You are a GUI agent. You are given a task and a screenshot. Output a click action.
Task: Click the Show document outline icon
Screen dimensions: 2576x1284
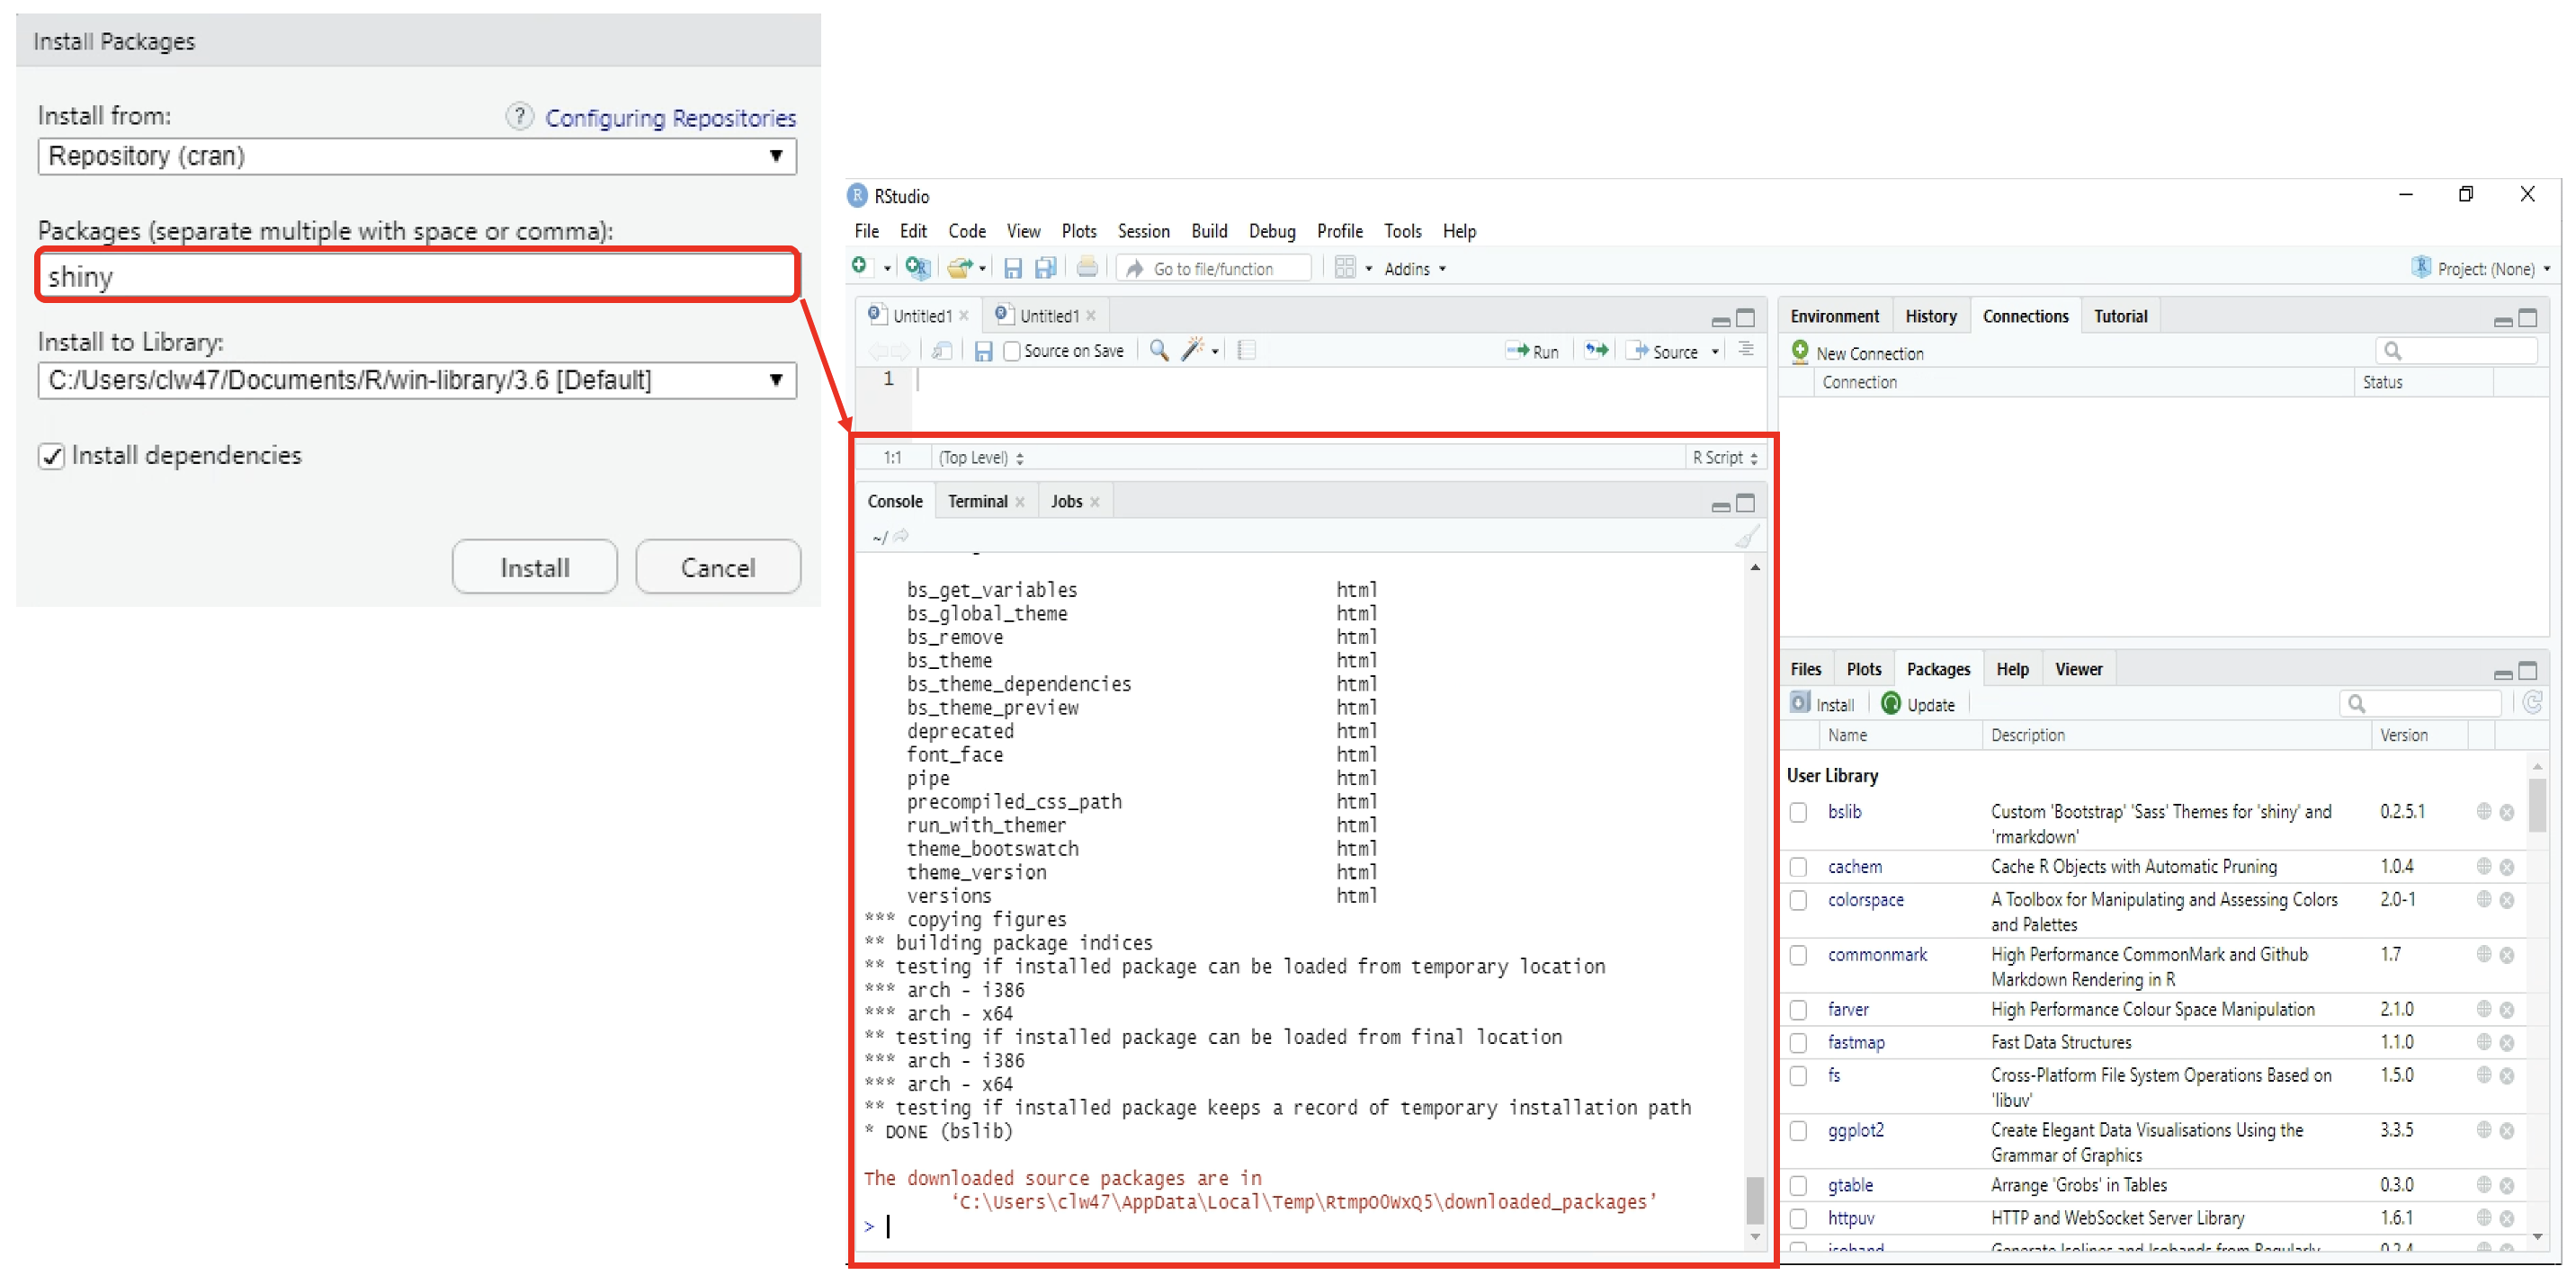pos(1746,350)
